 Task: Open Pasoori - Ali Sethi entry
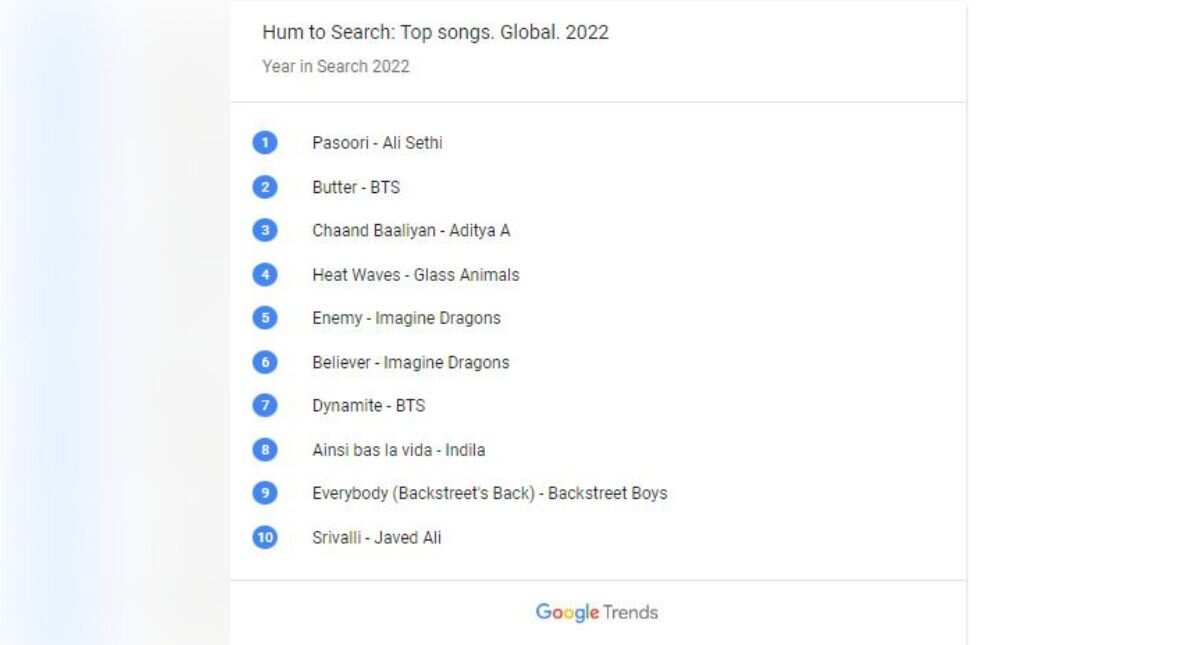coord(377,143)
